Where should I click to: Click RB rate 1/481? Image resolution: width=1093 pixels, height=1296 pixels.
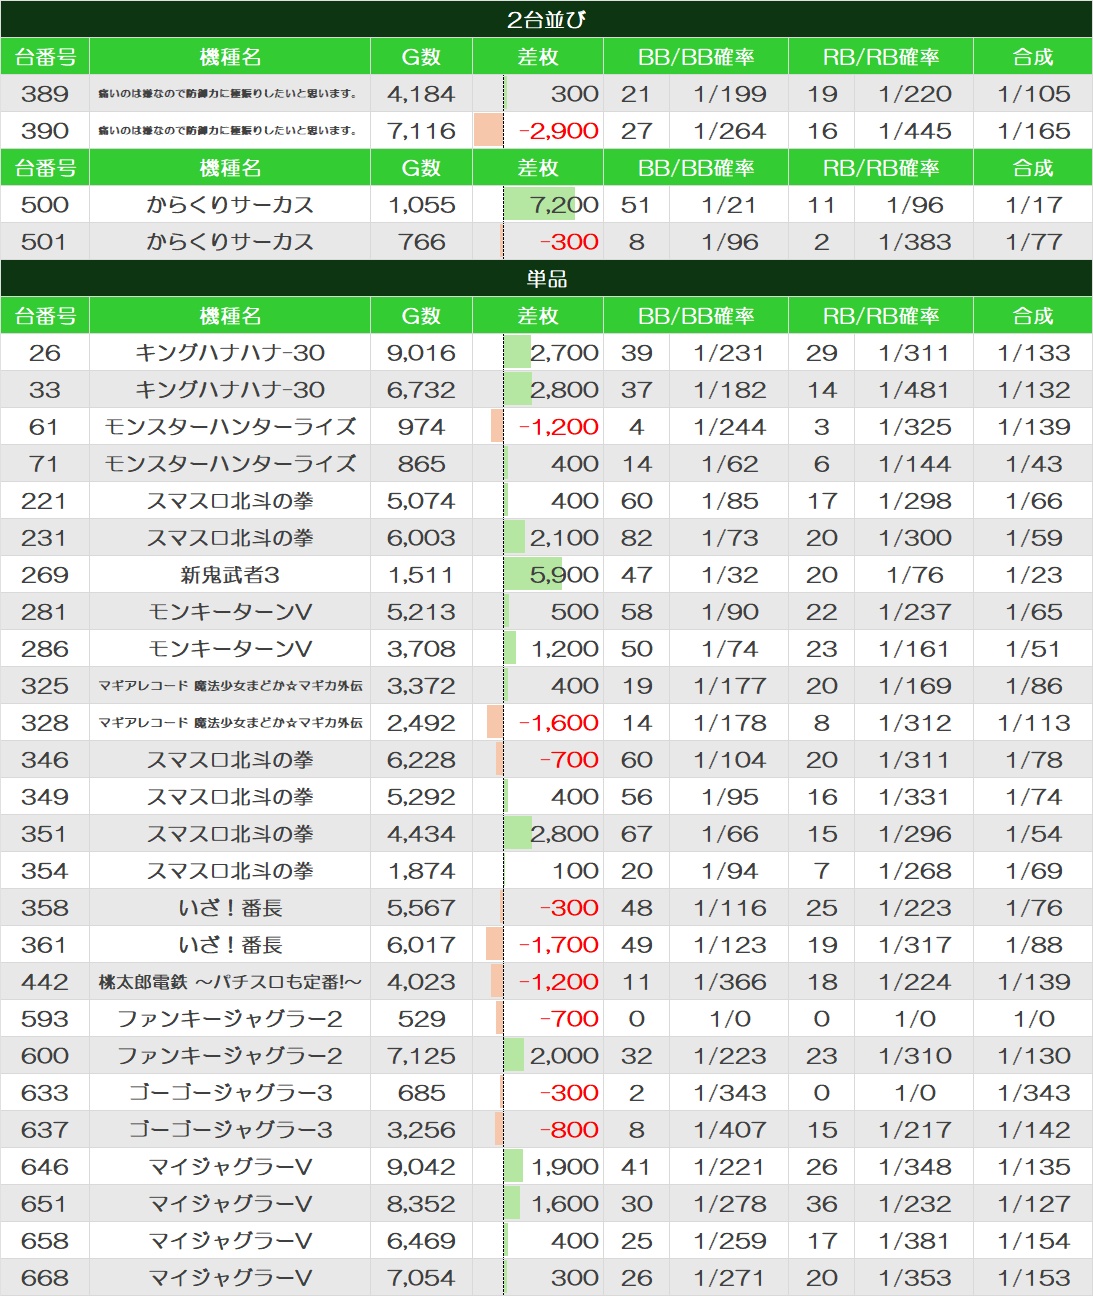point(915,390)
